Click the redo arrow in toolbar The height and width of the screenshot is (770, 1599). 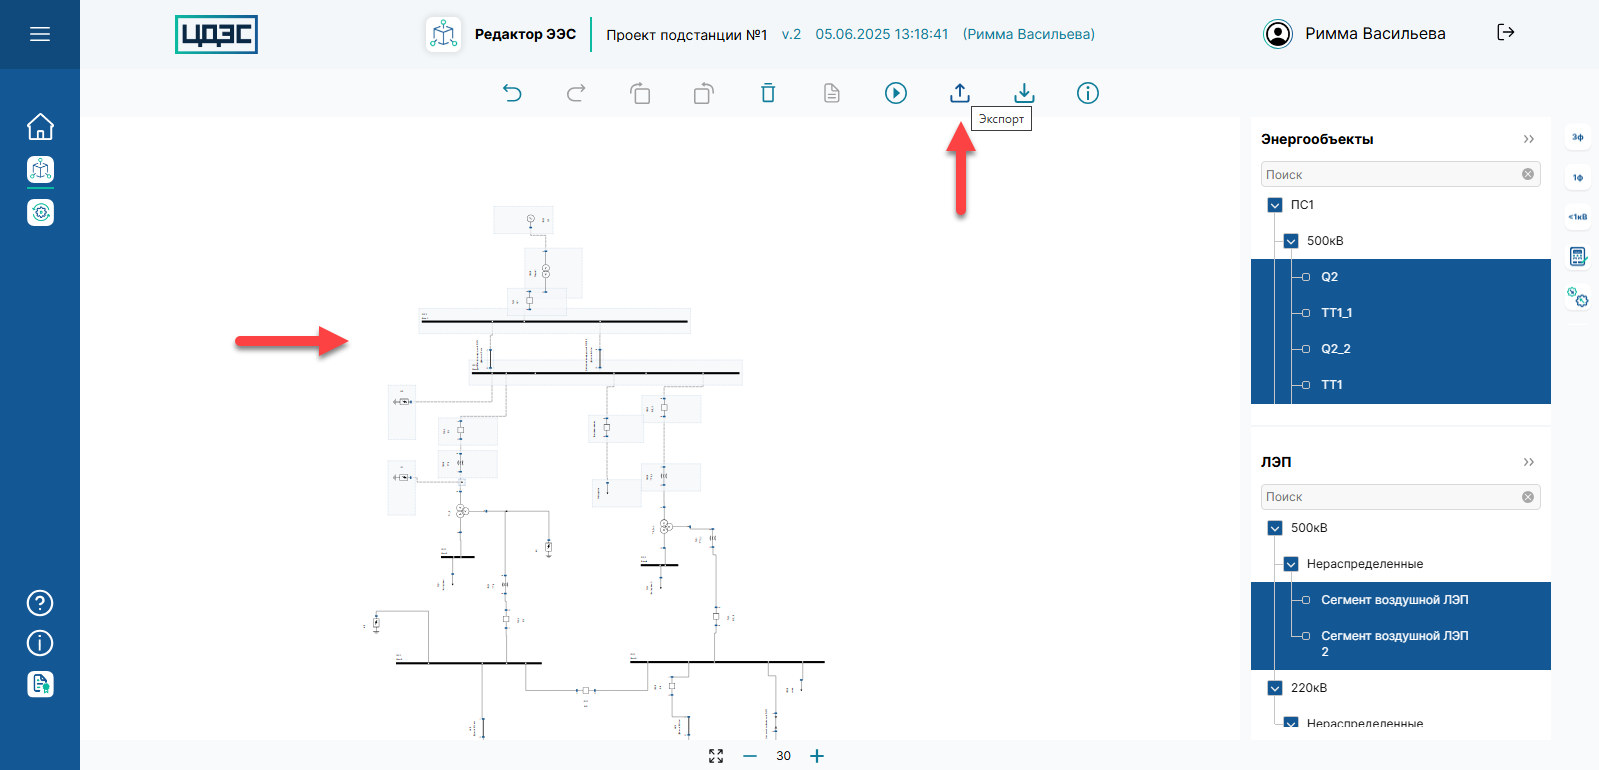click(576, 93)
